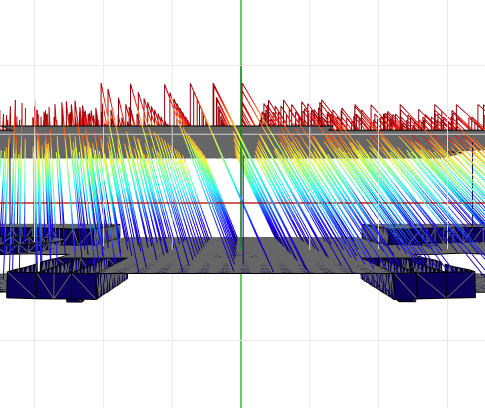The width and height of the screenshot is (485, 408).
Task: Select the dark blue block at lower left
Action: (67, 279)
